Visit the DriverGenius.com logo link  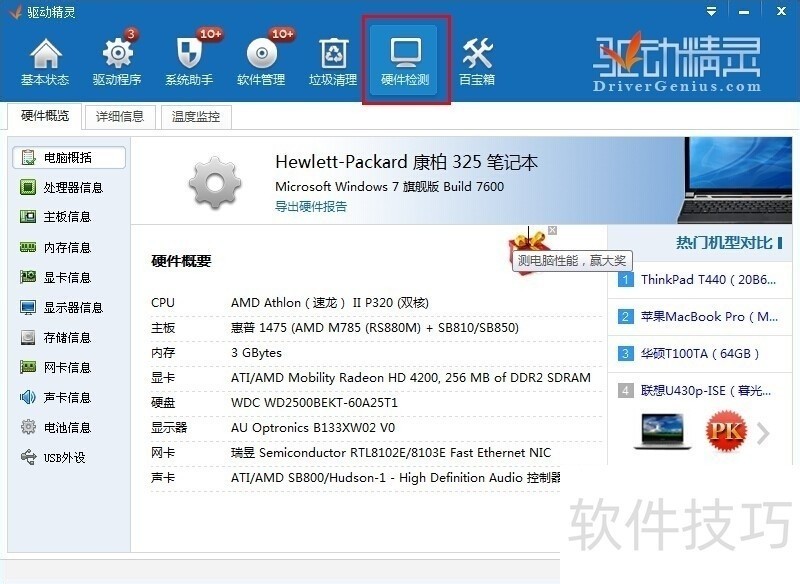click(x=677, y=60)
